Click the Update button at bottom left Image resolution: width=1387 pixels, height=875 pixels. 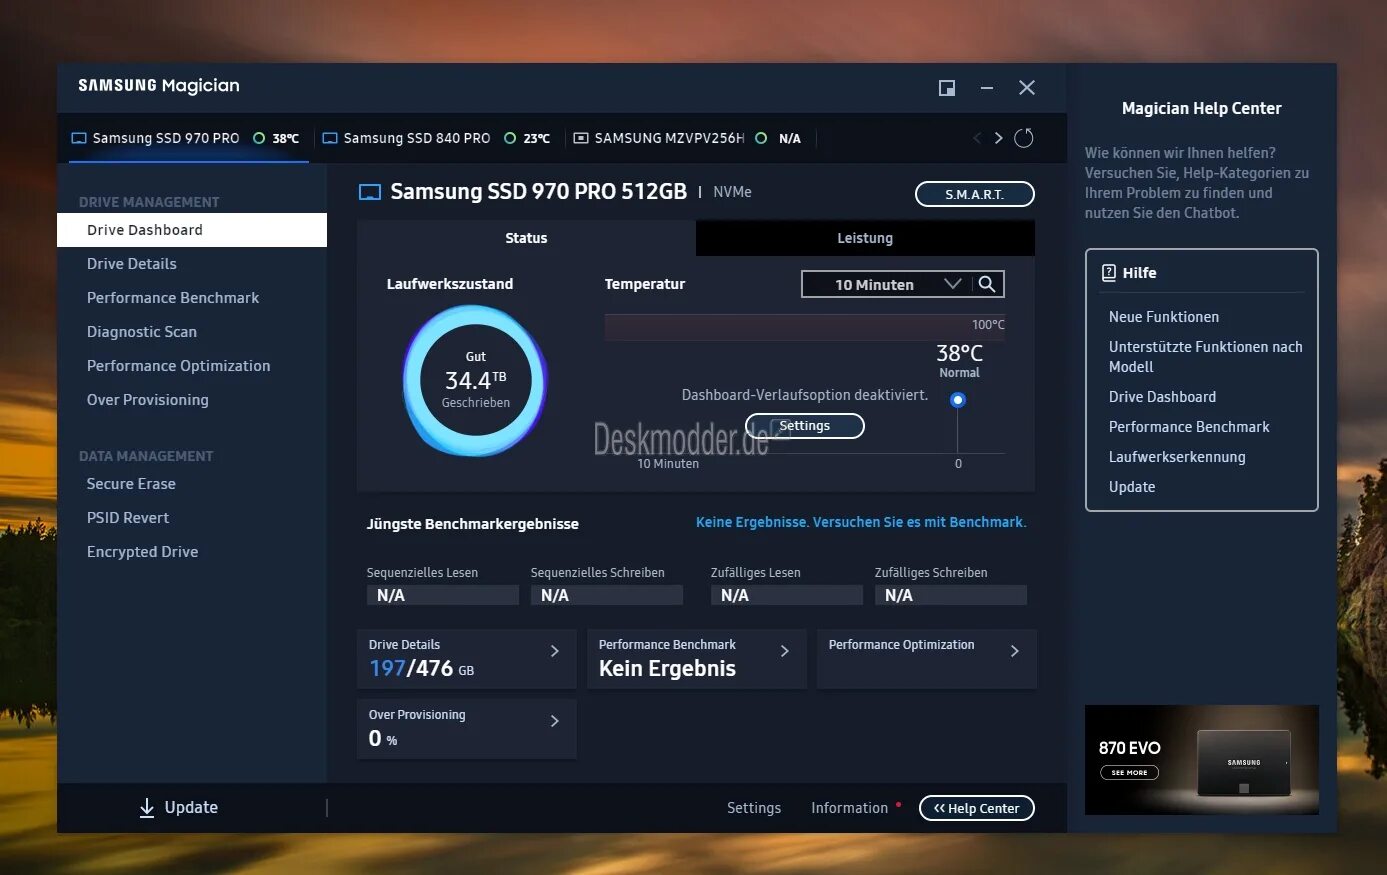tap(178, 808)
